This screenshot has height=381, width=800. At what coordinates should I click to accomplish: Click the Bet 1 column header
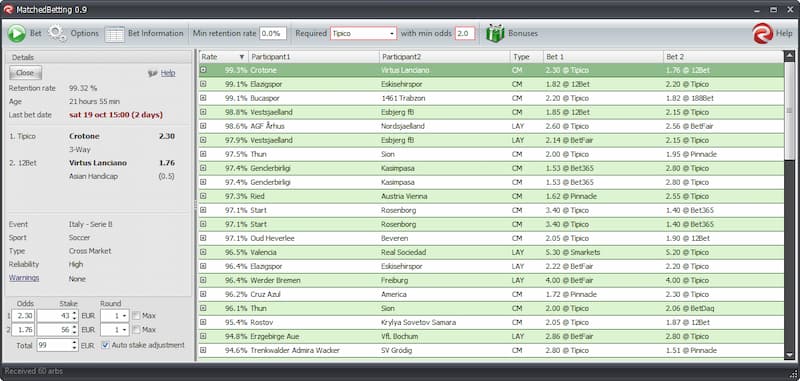(603, 57)
